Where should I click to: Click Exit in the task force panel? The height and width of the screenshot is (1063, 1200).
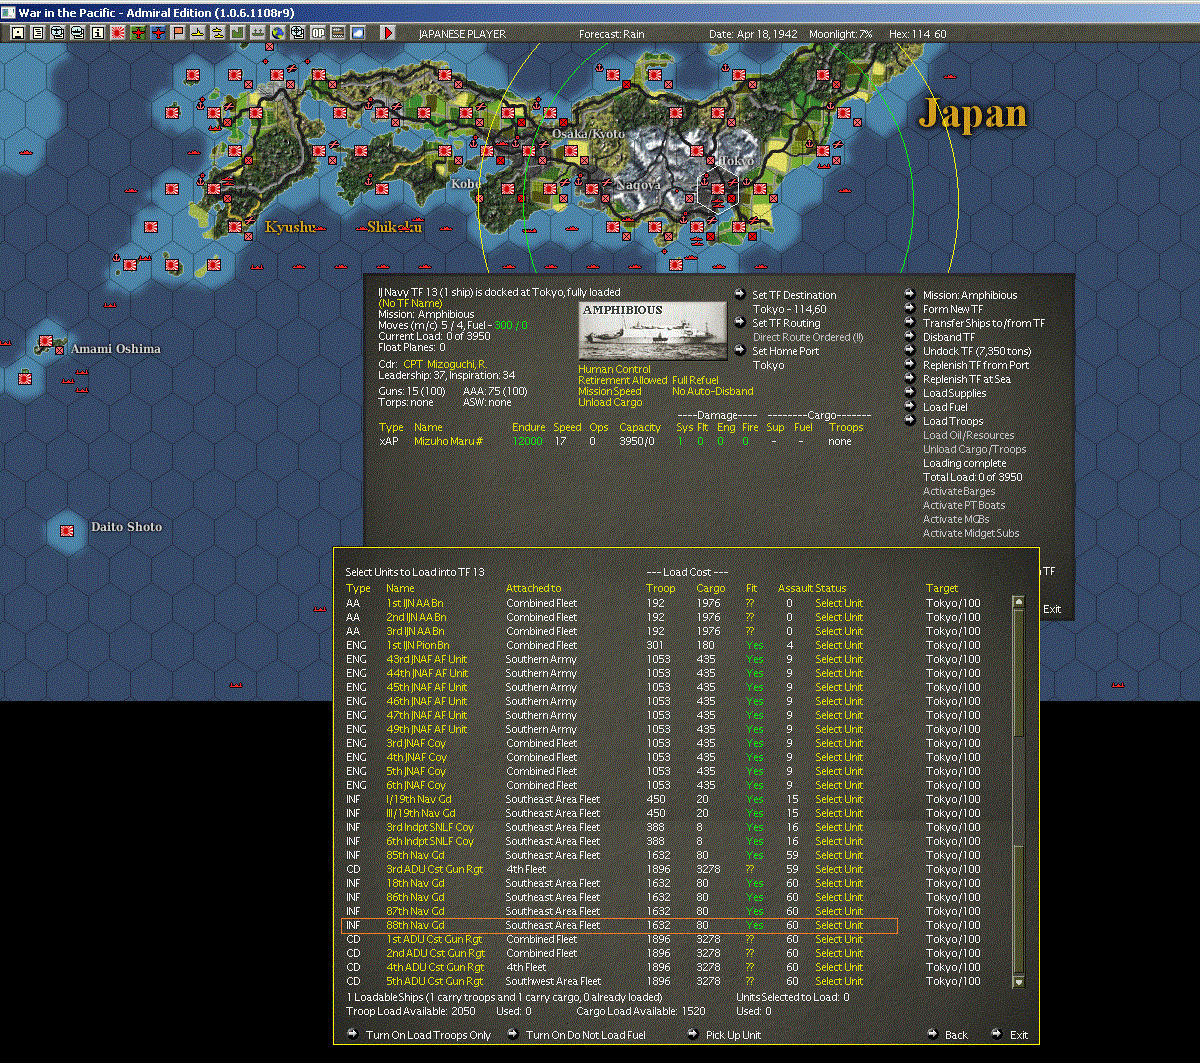click(1052, 609)
